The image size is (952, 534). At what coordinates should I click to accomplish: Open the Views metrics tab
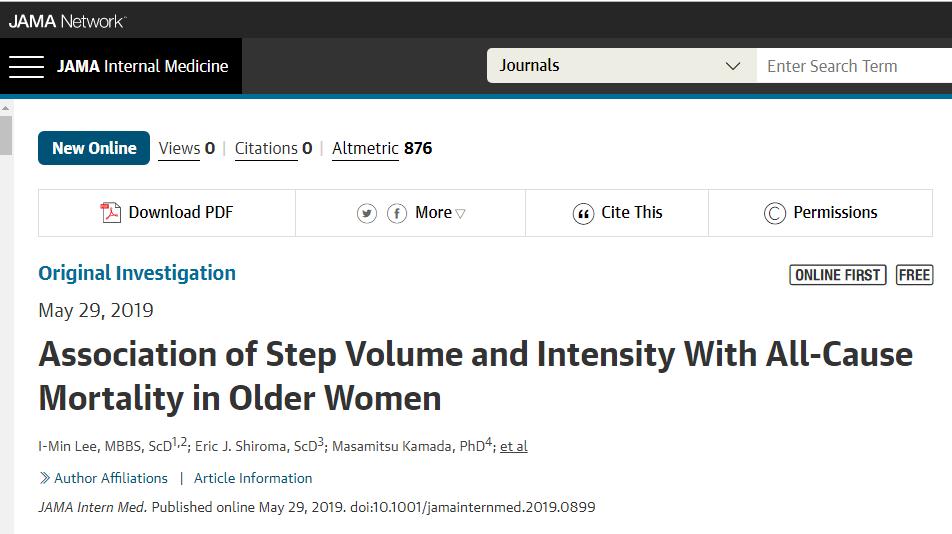click(186, 149)
